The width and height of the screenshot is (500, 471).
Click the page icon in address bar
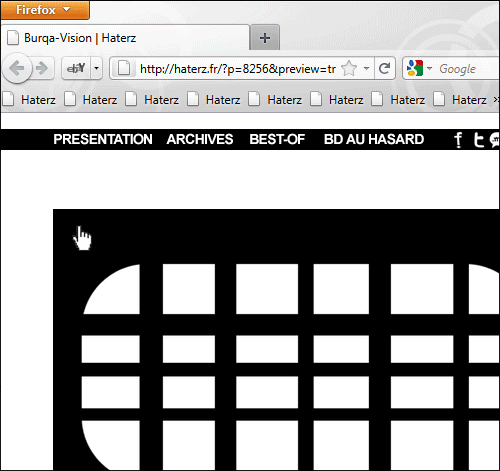[124, 69]
